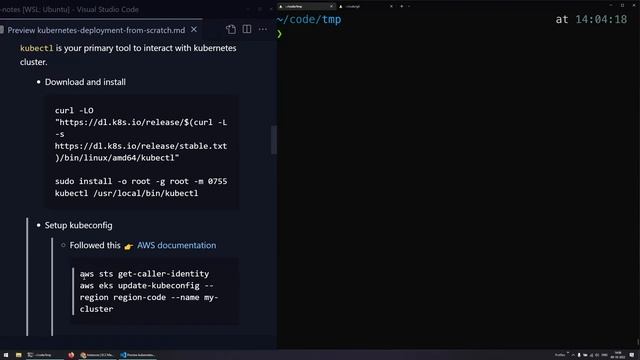Open the red circular app on taskbar
The width and height of the screenshot is (640, 360).
(71, 355)
